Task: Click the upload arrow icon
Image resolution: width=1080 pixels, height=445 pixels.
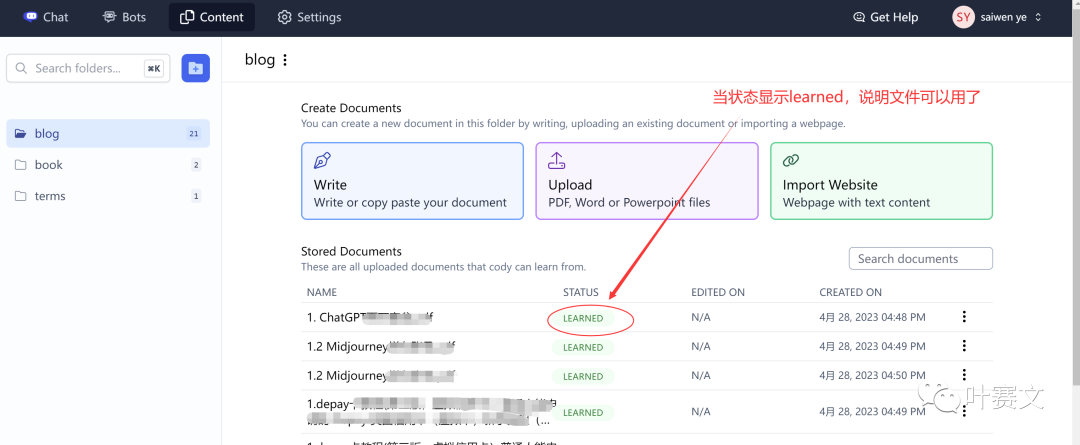Action: click(x=557, y=161)
